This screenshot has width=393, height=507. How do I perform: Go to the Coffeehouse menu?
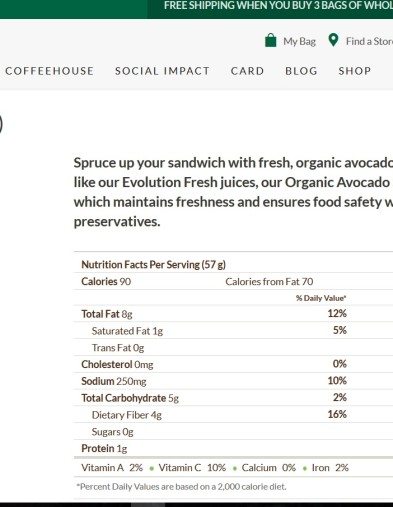click(50, 71)
